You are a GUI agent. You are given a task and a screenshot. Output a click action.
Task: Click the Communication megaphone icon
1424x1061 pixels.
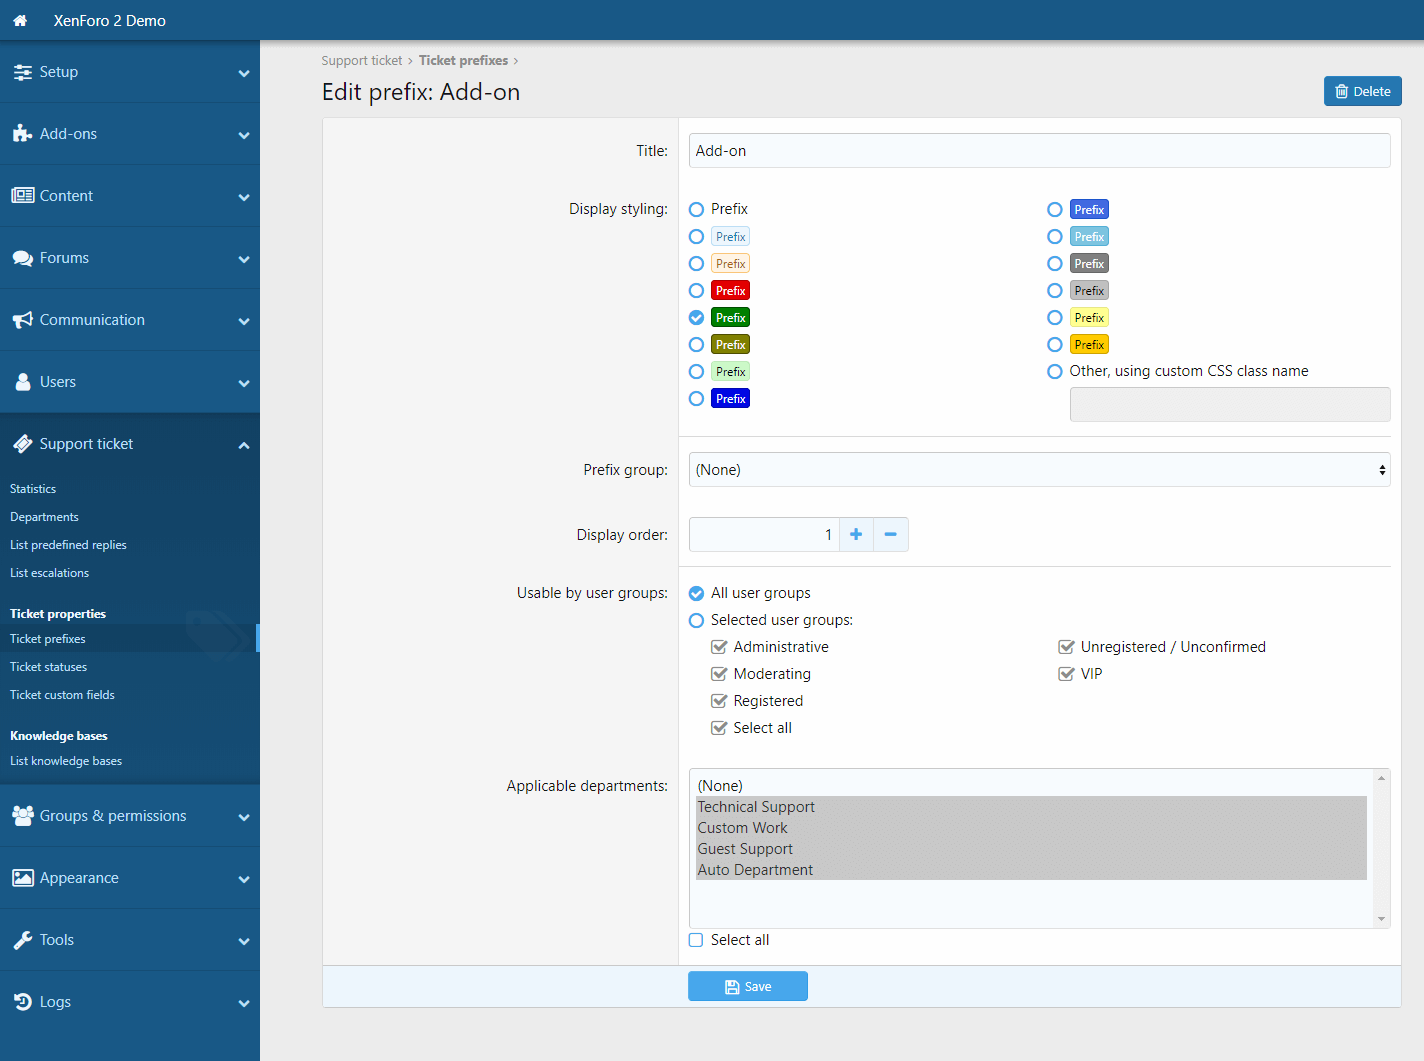pyautogui.click(x=22, y=320)
